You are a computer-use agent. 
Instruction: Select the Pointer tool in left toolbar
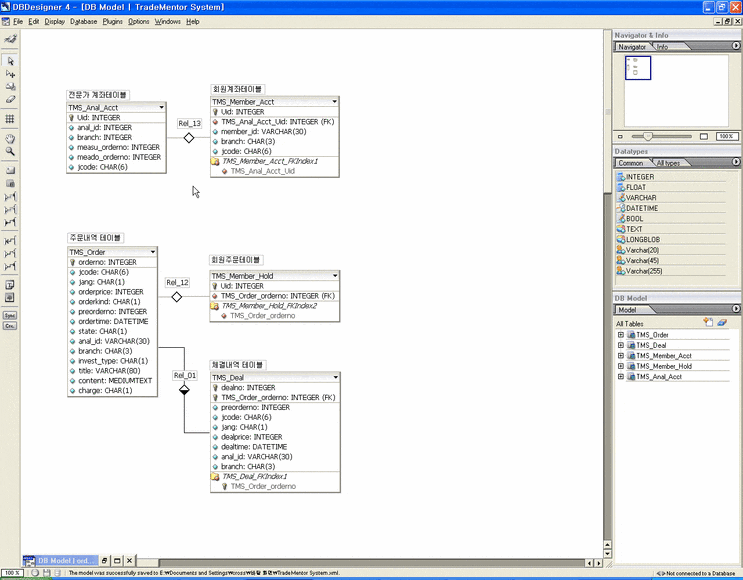pyautogui.click(x=11, y=61)
